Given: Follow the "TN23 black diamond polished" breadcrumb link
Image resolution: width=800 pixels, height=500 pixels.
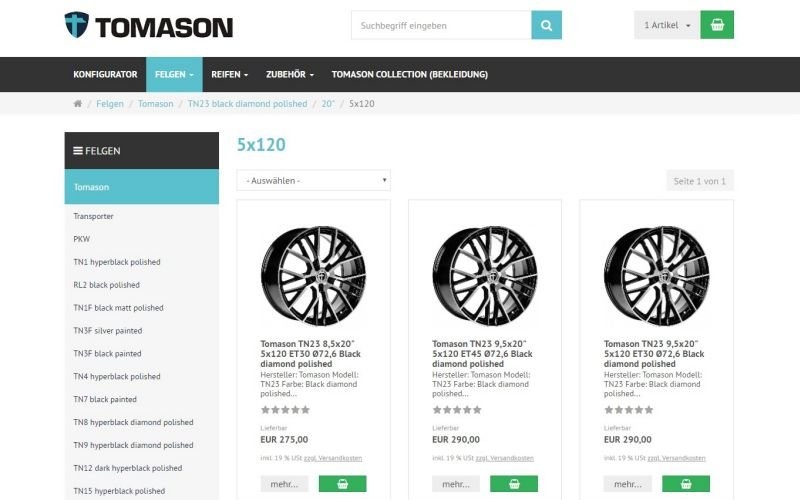Looking at the screenshot, I should pyautogui.click(x=247, y=104).
